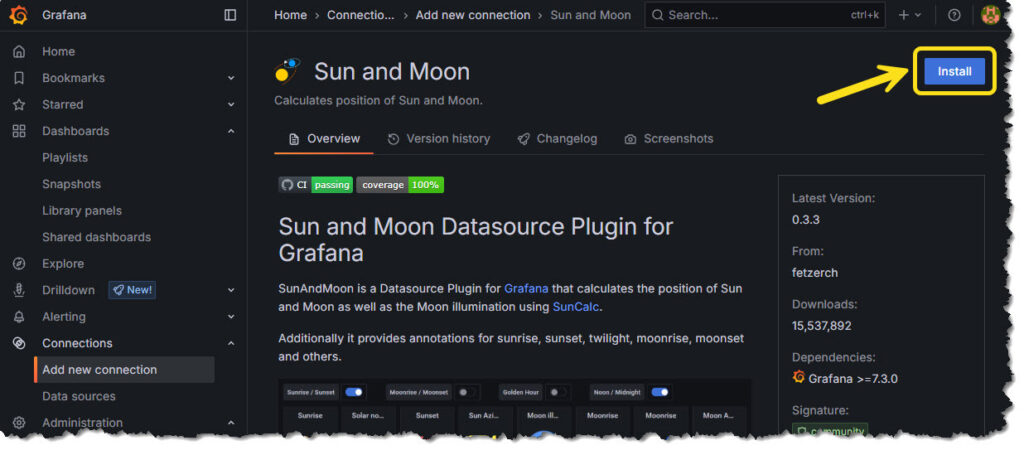This screenshot has width=1024, height=450.
Task: Follow the SunCalc link
Action: pos(575,306)
